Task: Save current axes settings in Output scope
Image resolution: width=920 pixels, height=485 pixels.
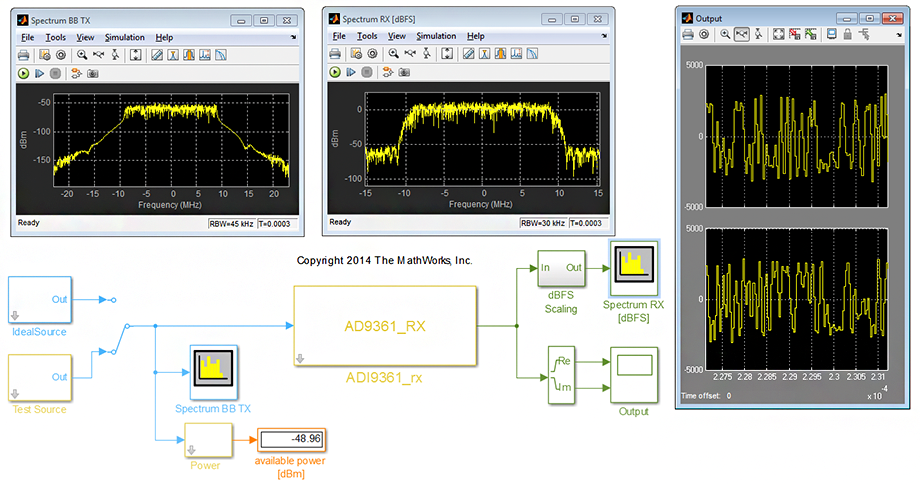Action: coord(794,35)
